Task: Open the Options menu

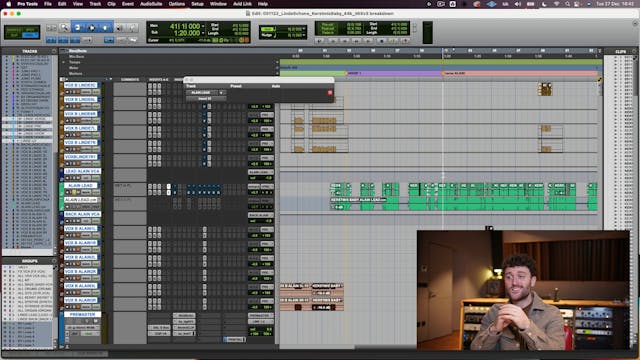Action: tap(177, 4)
